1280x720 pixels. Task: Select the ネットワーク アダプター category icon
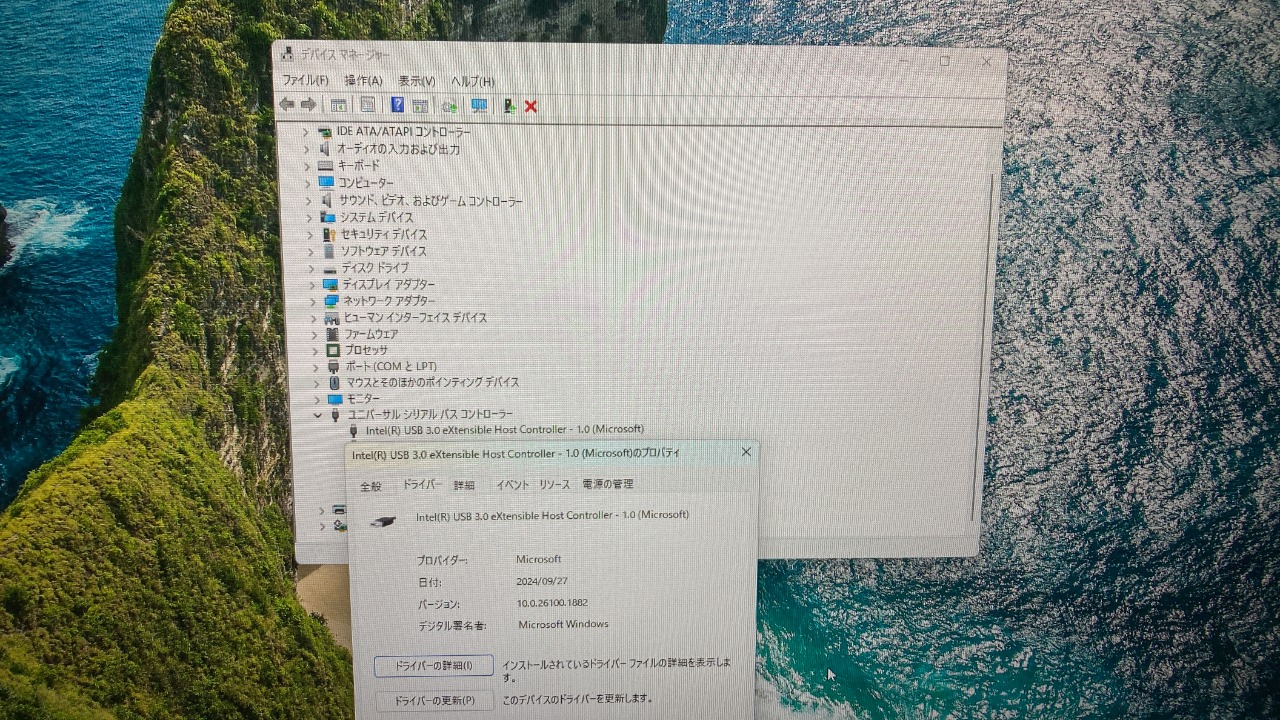(x=331, y=301)
